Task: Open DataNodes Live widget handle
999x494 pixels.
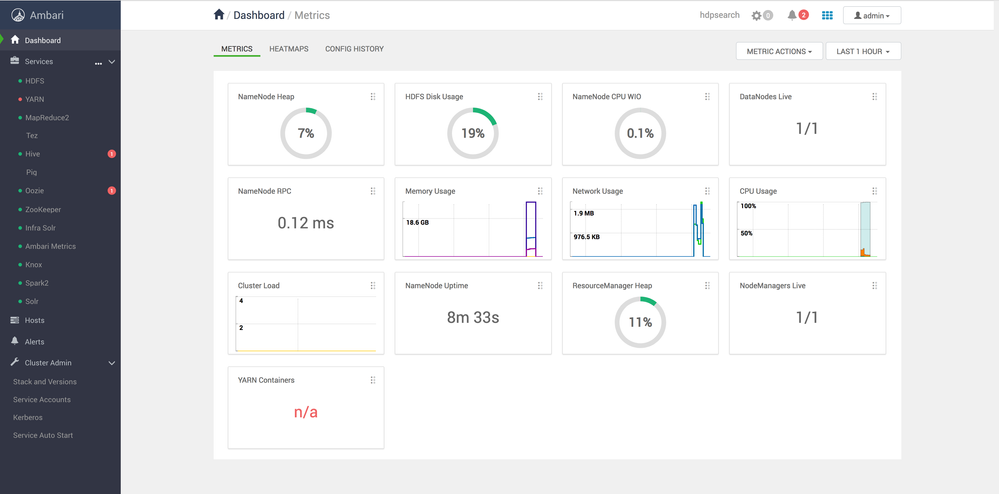Action: 874,96
